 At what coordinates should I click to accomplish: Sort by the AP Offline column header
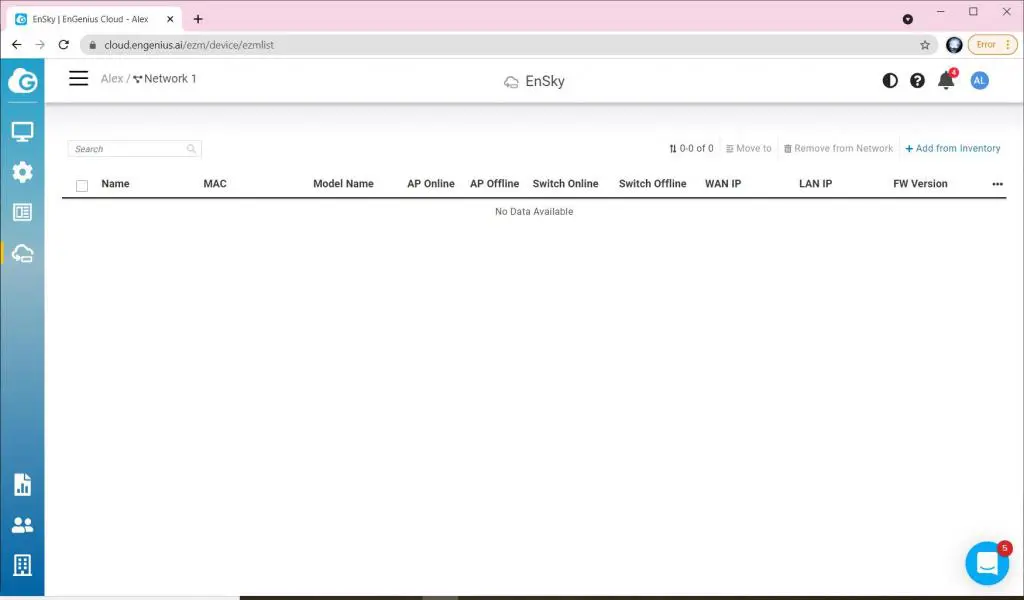pos(494,184)
